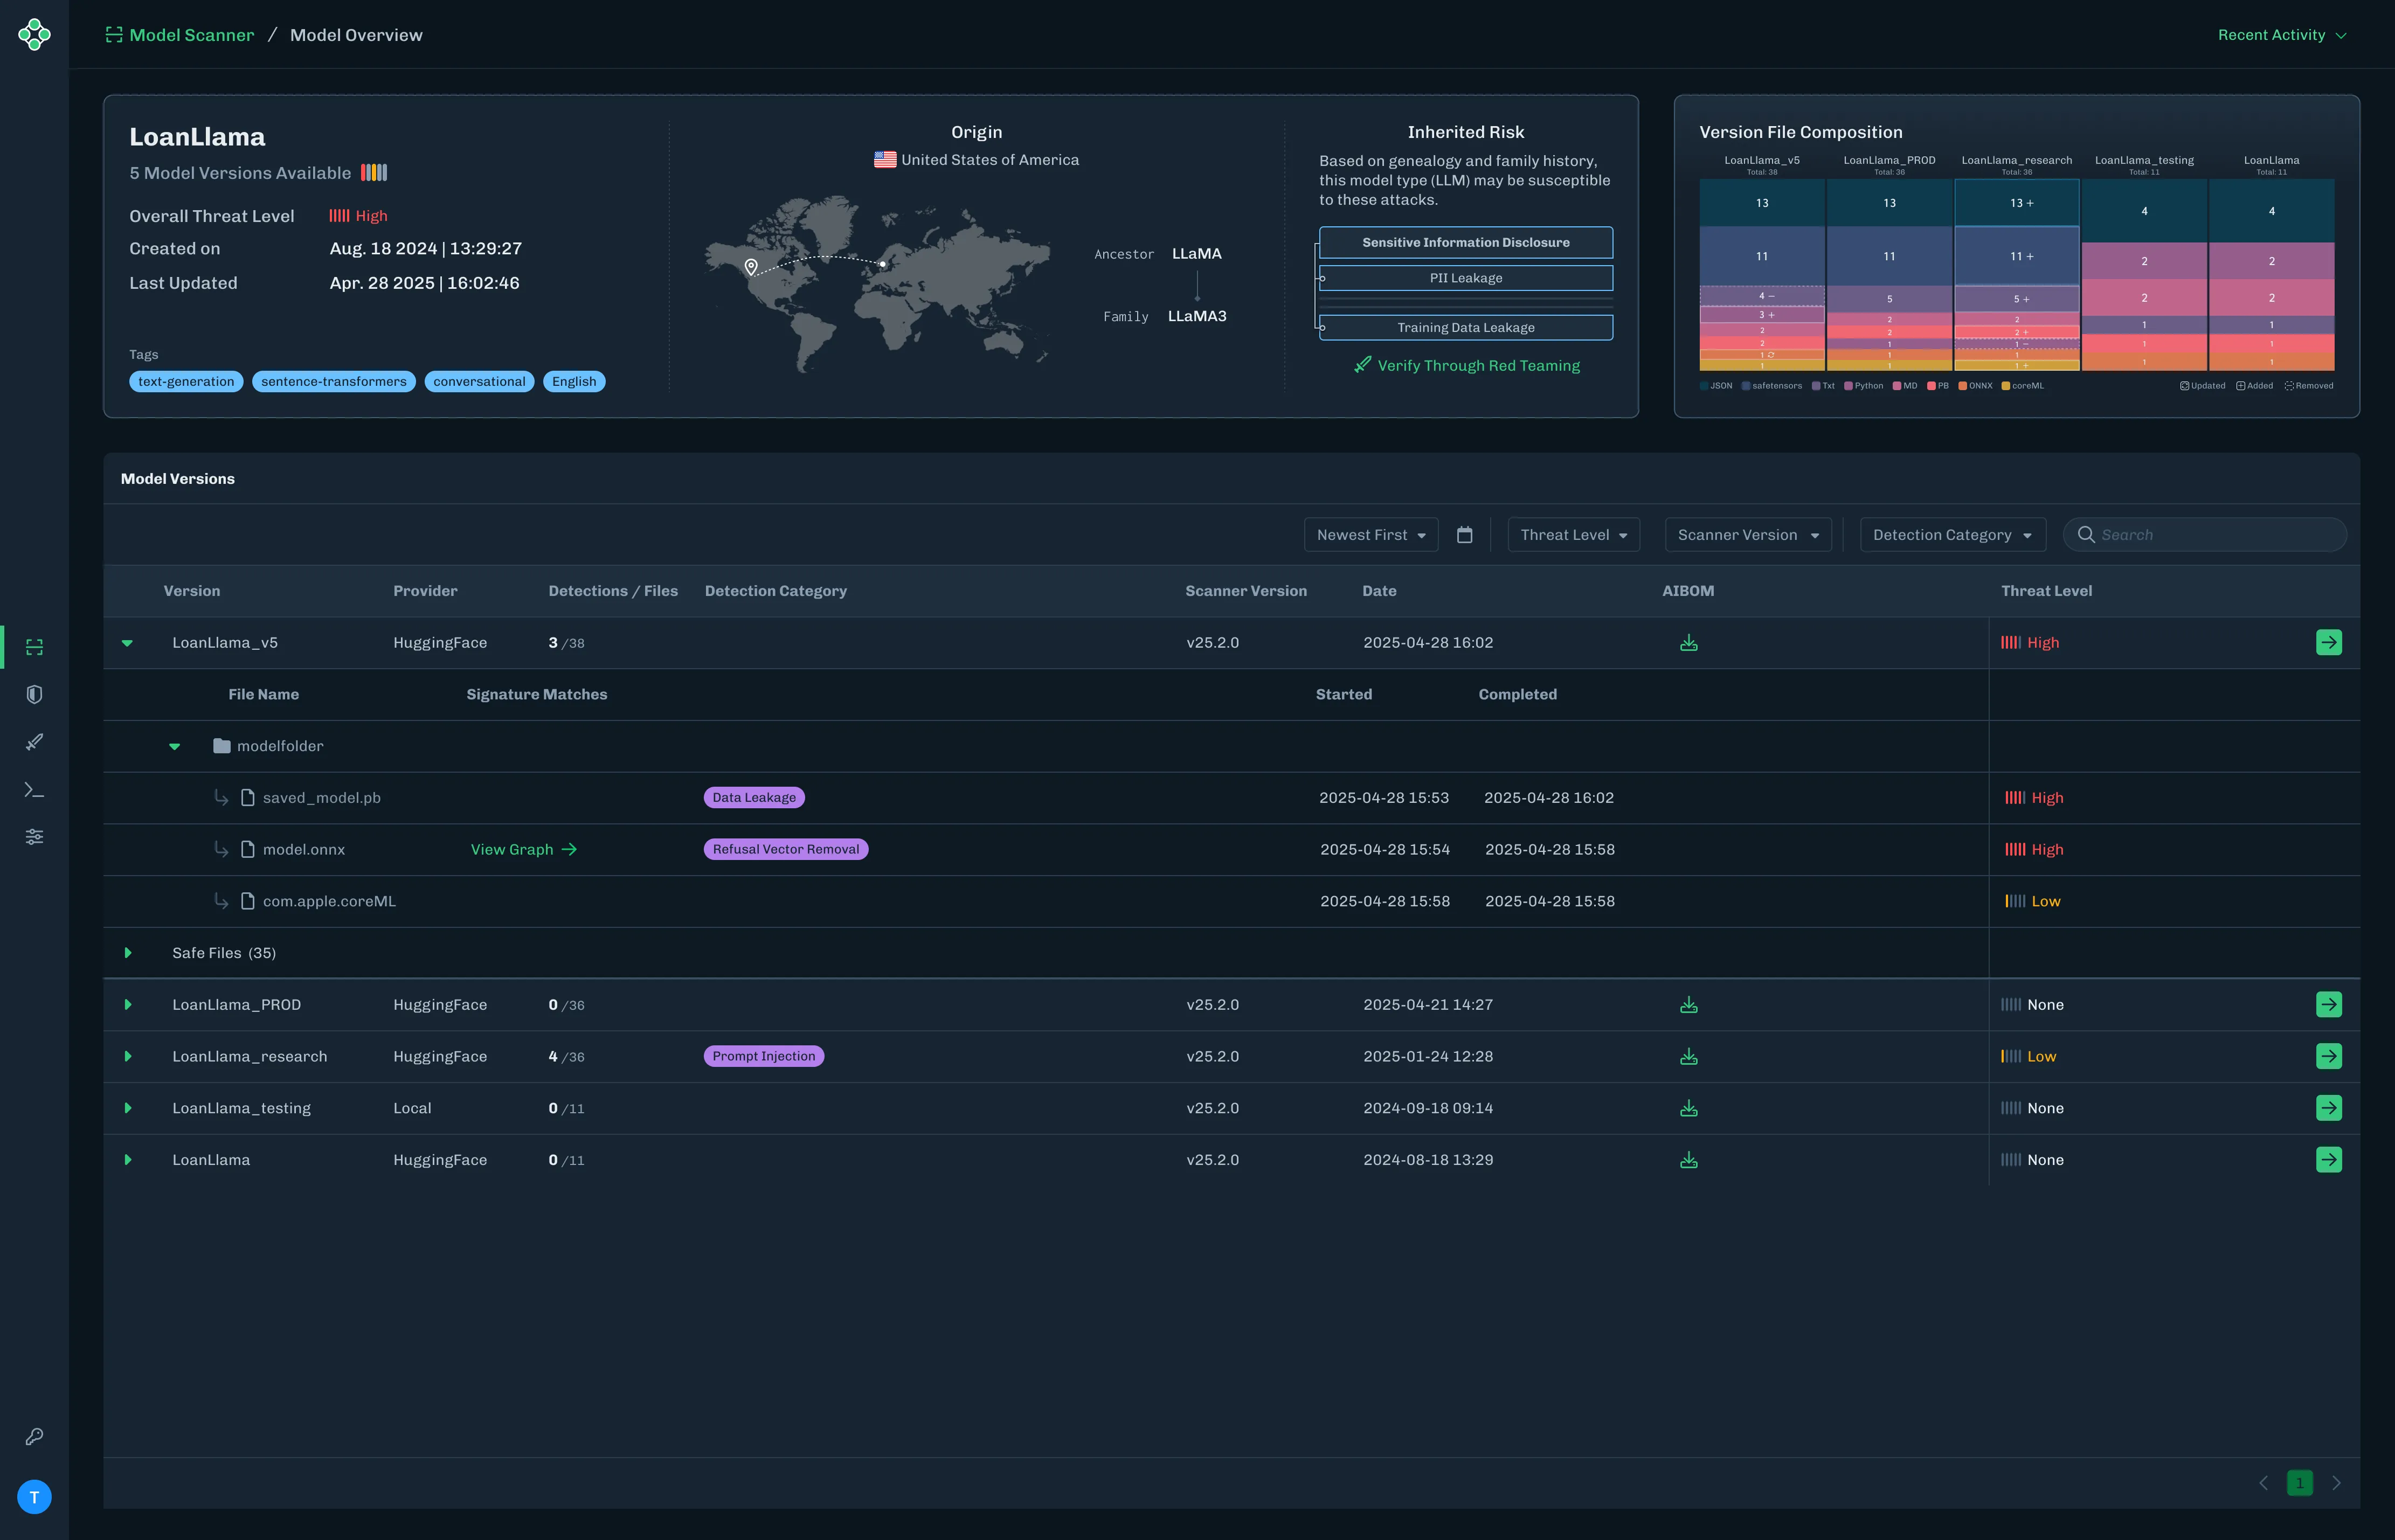
Task: Expand the LoanLlama_research version row
Action: (x=128, y=1057)
